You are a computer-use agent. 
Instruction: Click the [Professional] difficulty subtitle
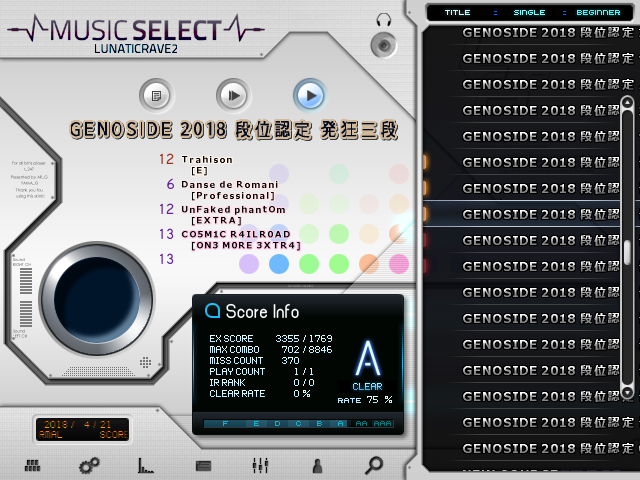233,196
